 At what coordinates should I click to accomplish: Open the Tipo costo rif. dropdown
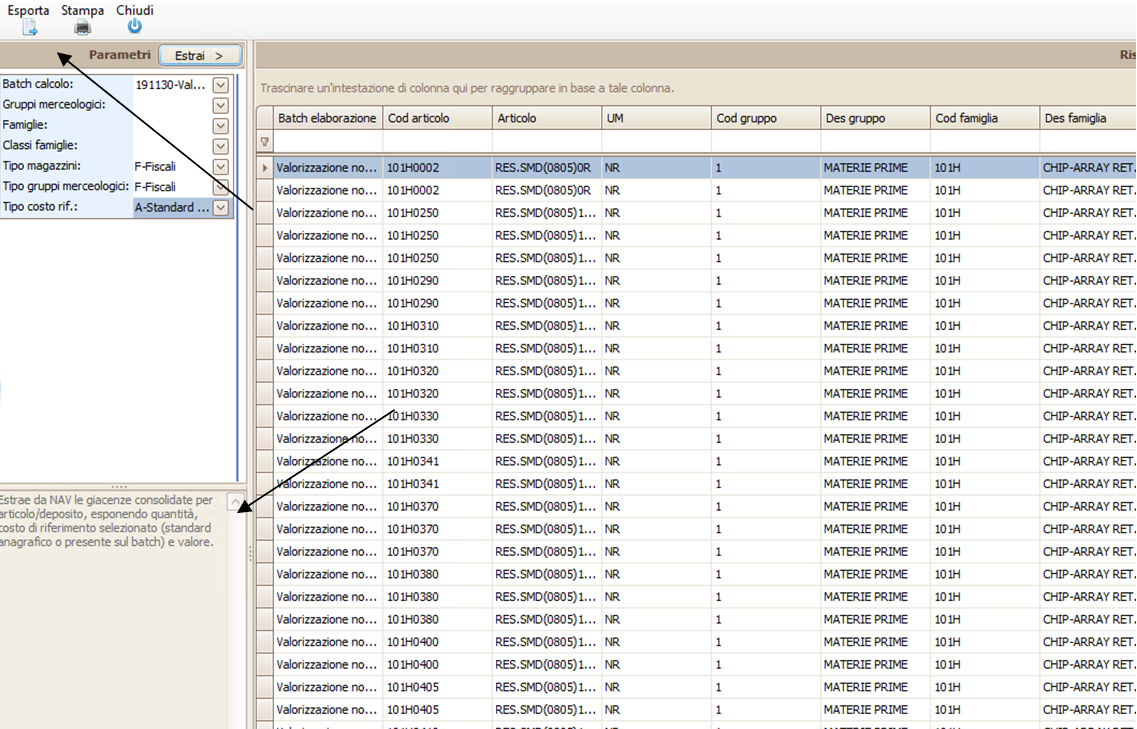point(221,208)
